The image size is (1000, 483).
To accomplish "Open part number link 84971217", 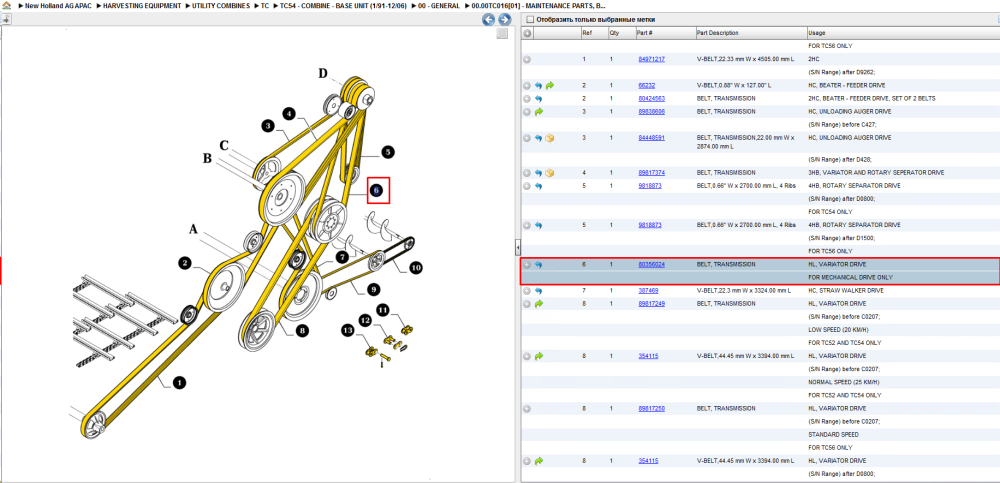I will tap(652, 59).
